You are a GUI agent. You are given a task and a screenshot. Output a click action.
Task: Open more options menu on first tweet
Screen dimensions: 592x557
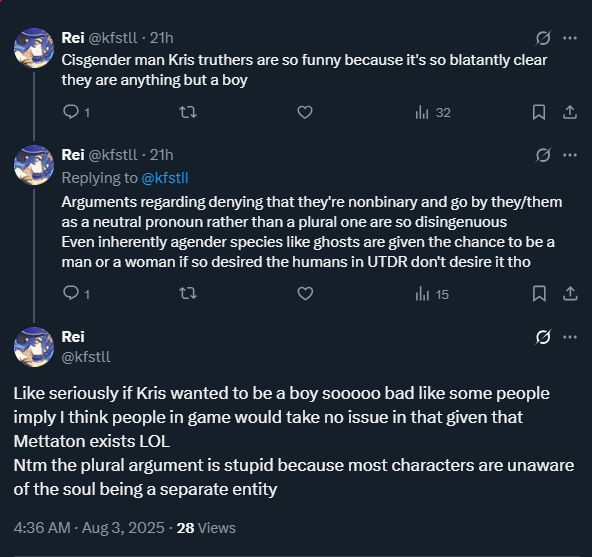point(570,38)
